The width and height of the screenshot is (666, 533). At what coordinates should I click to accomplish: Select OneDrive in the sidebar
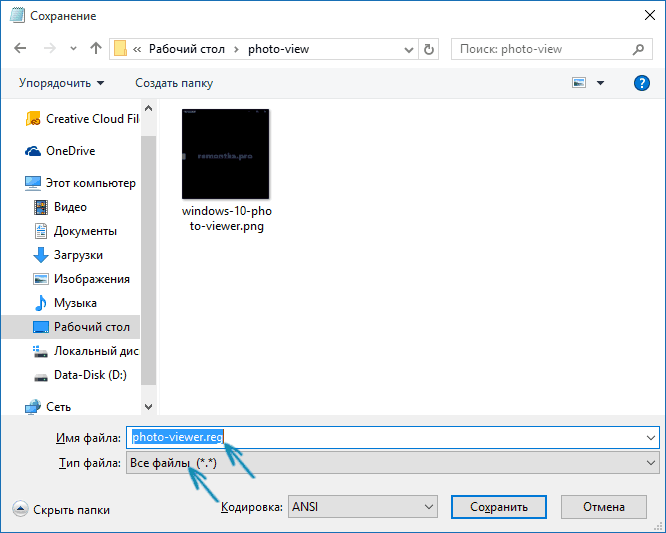(x=60, y=151)
